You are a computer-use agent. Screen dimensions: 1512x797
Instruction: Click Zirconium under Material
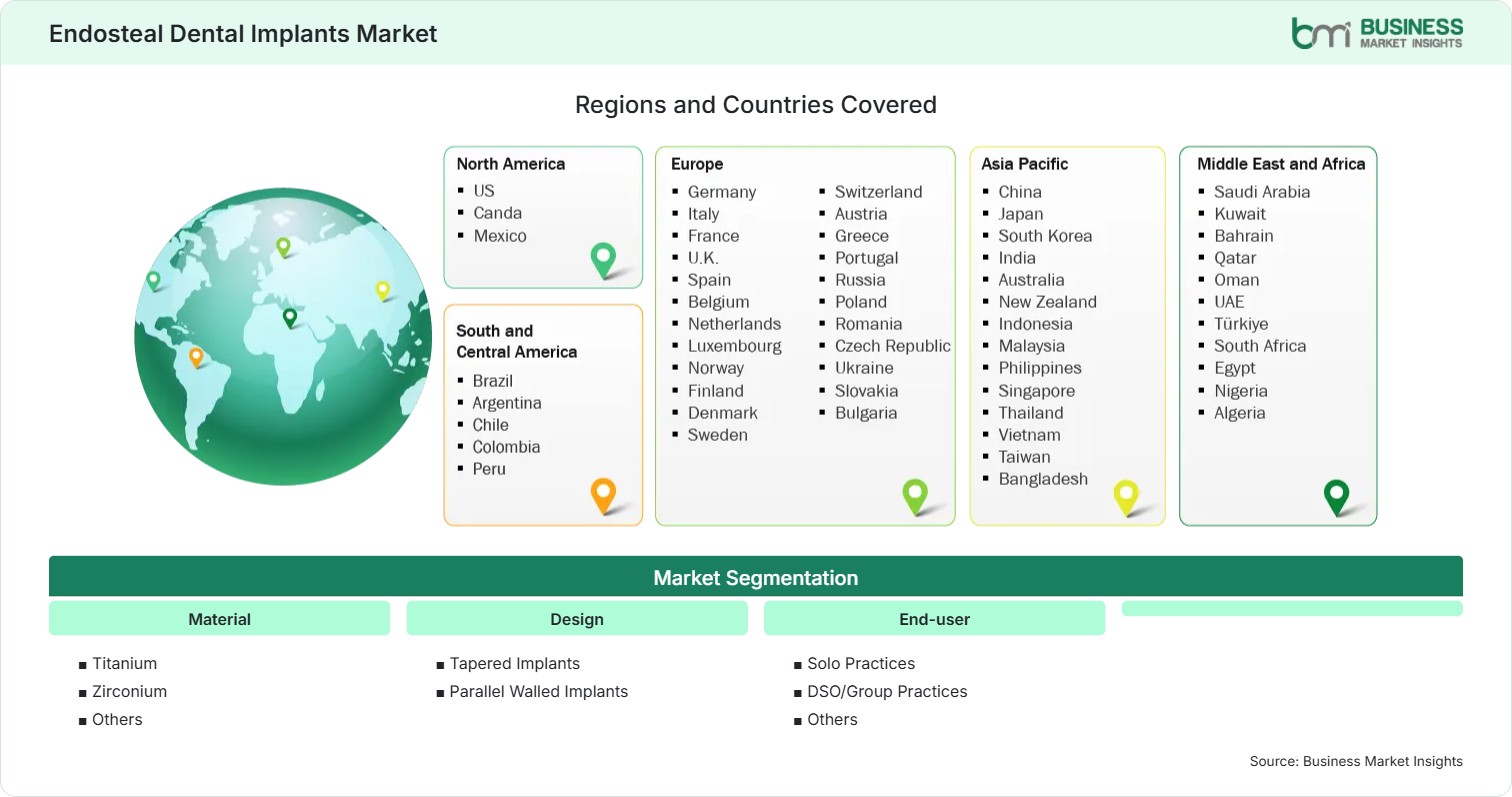pos(129,691)
